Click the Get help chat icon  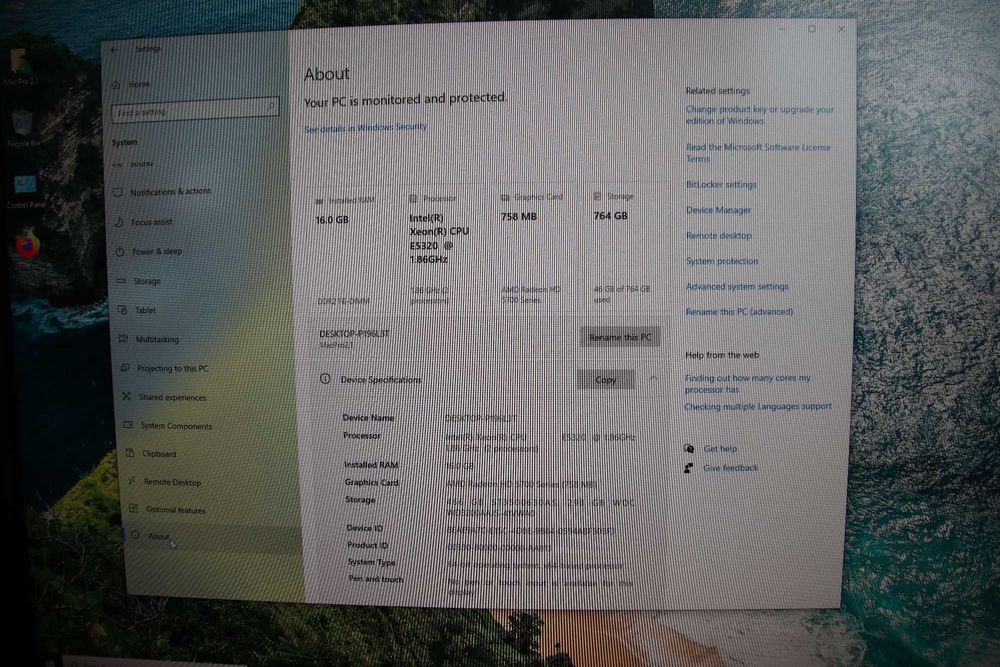[689, 448]
